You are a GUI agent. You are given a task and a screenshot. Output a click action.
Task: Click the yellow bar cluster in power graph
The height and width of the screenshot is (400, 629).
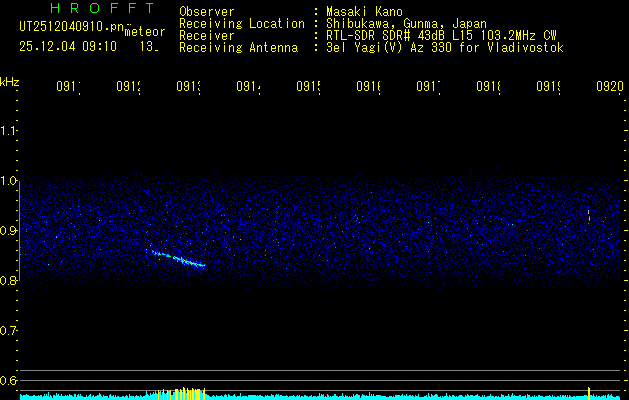pos(181,394)
